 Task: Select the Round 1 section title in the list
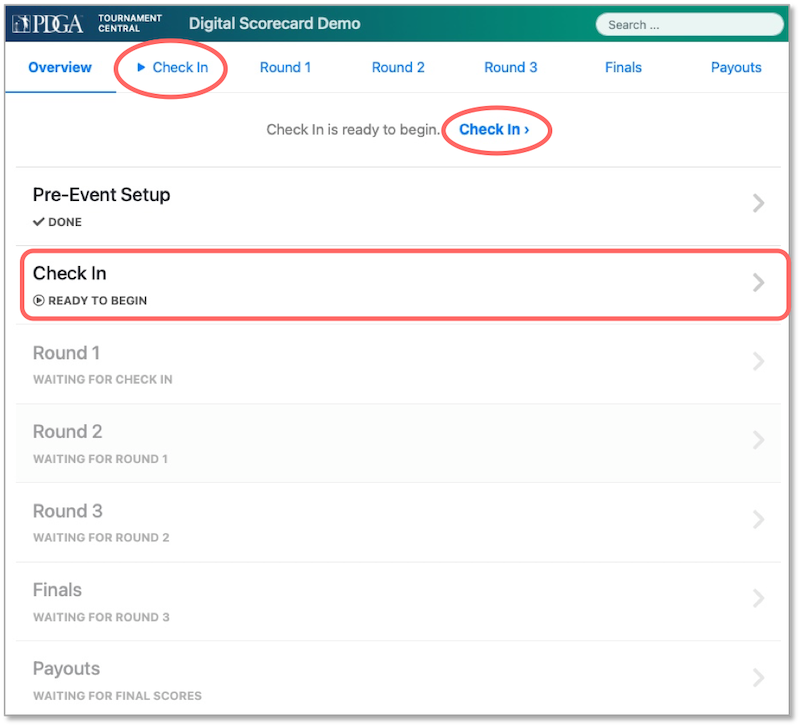[66, 353]
